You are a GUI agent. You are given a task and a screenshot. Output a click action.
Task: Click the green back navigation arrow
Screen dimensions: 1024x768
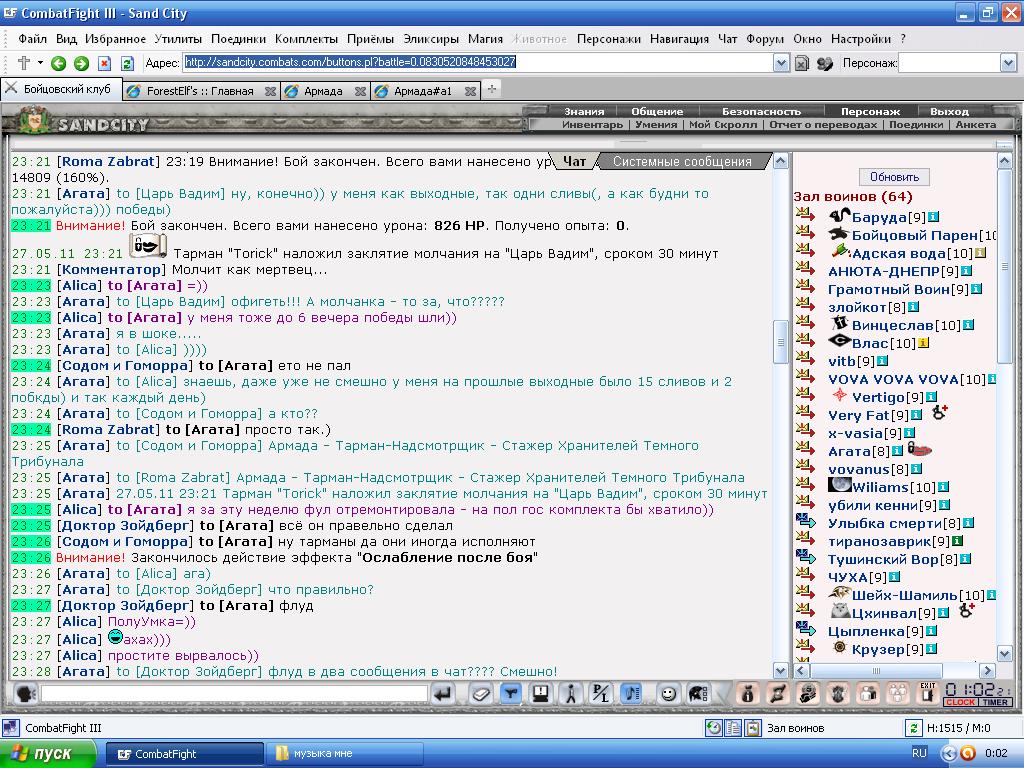coord(58,63)
